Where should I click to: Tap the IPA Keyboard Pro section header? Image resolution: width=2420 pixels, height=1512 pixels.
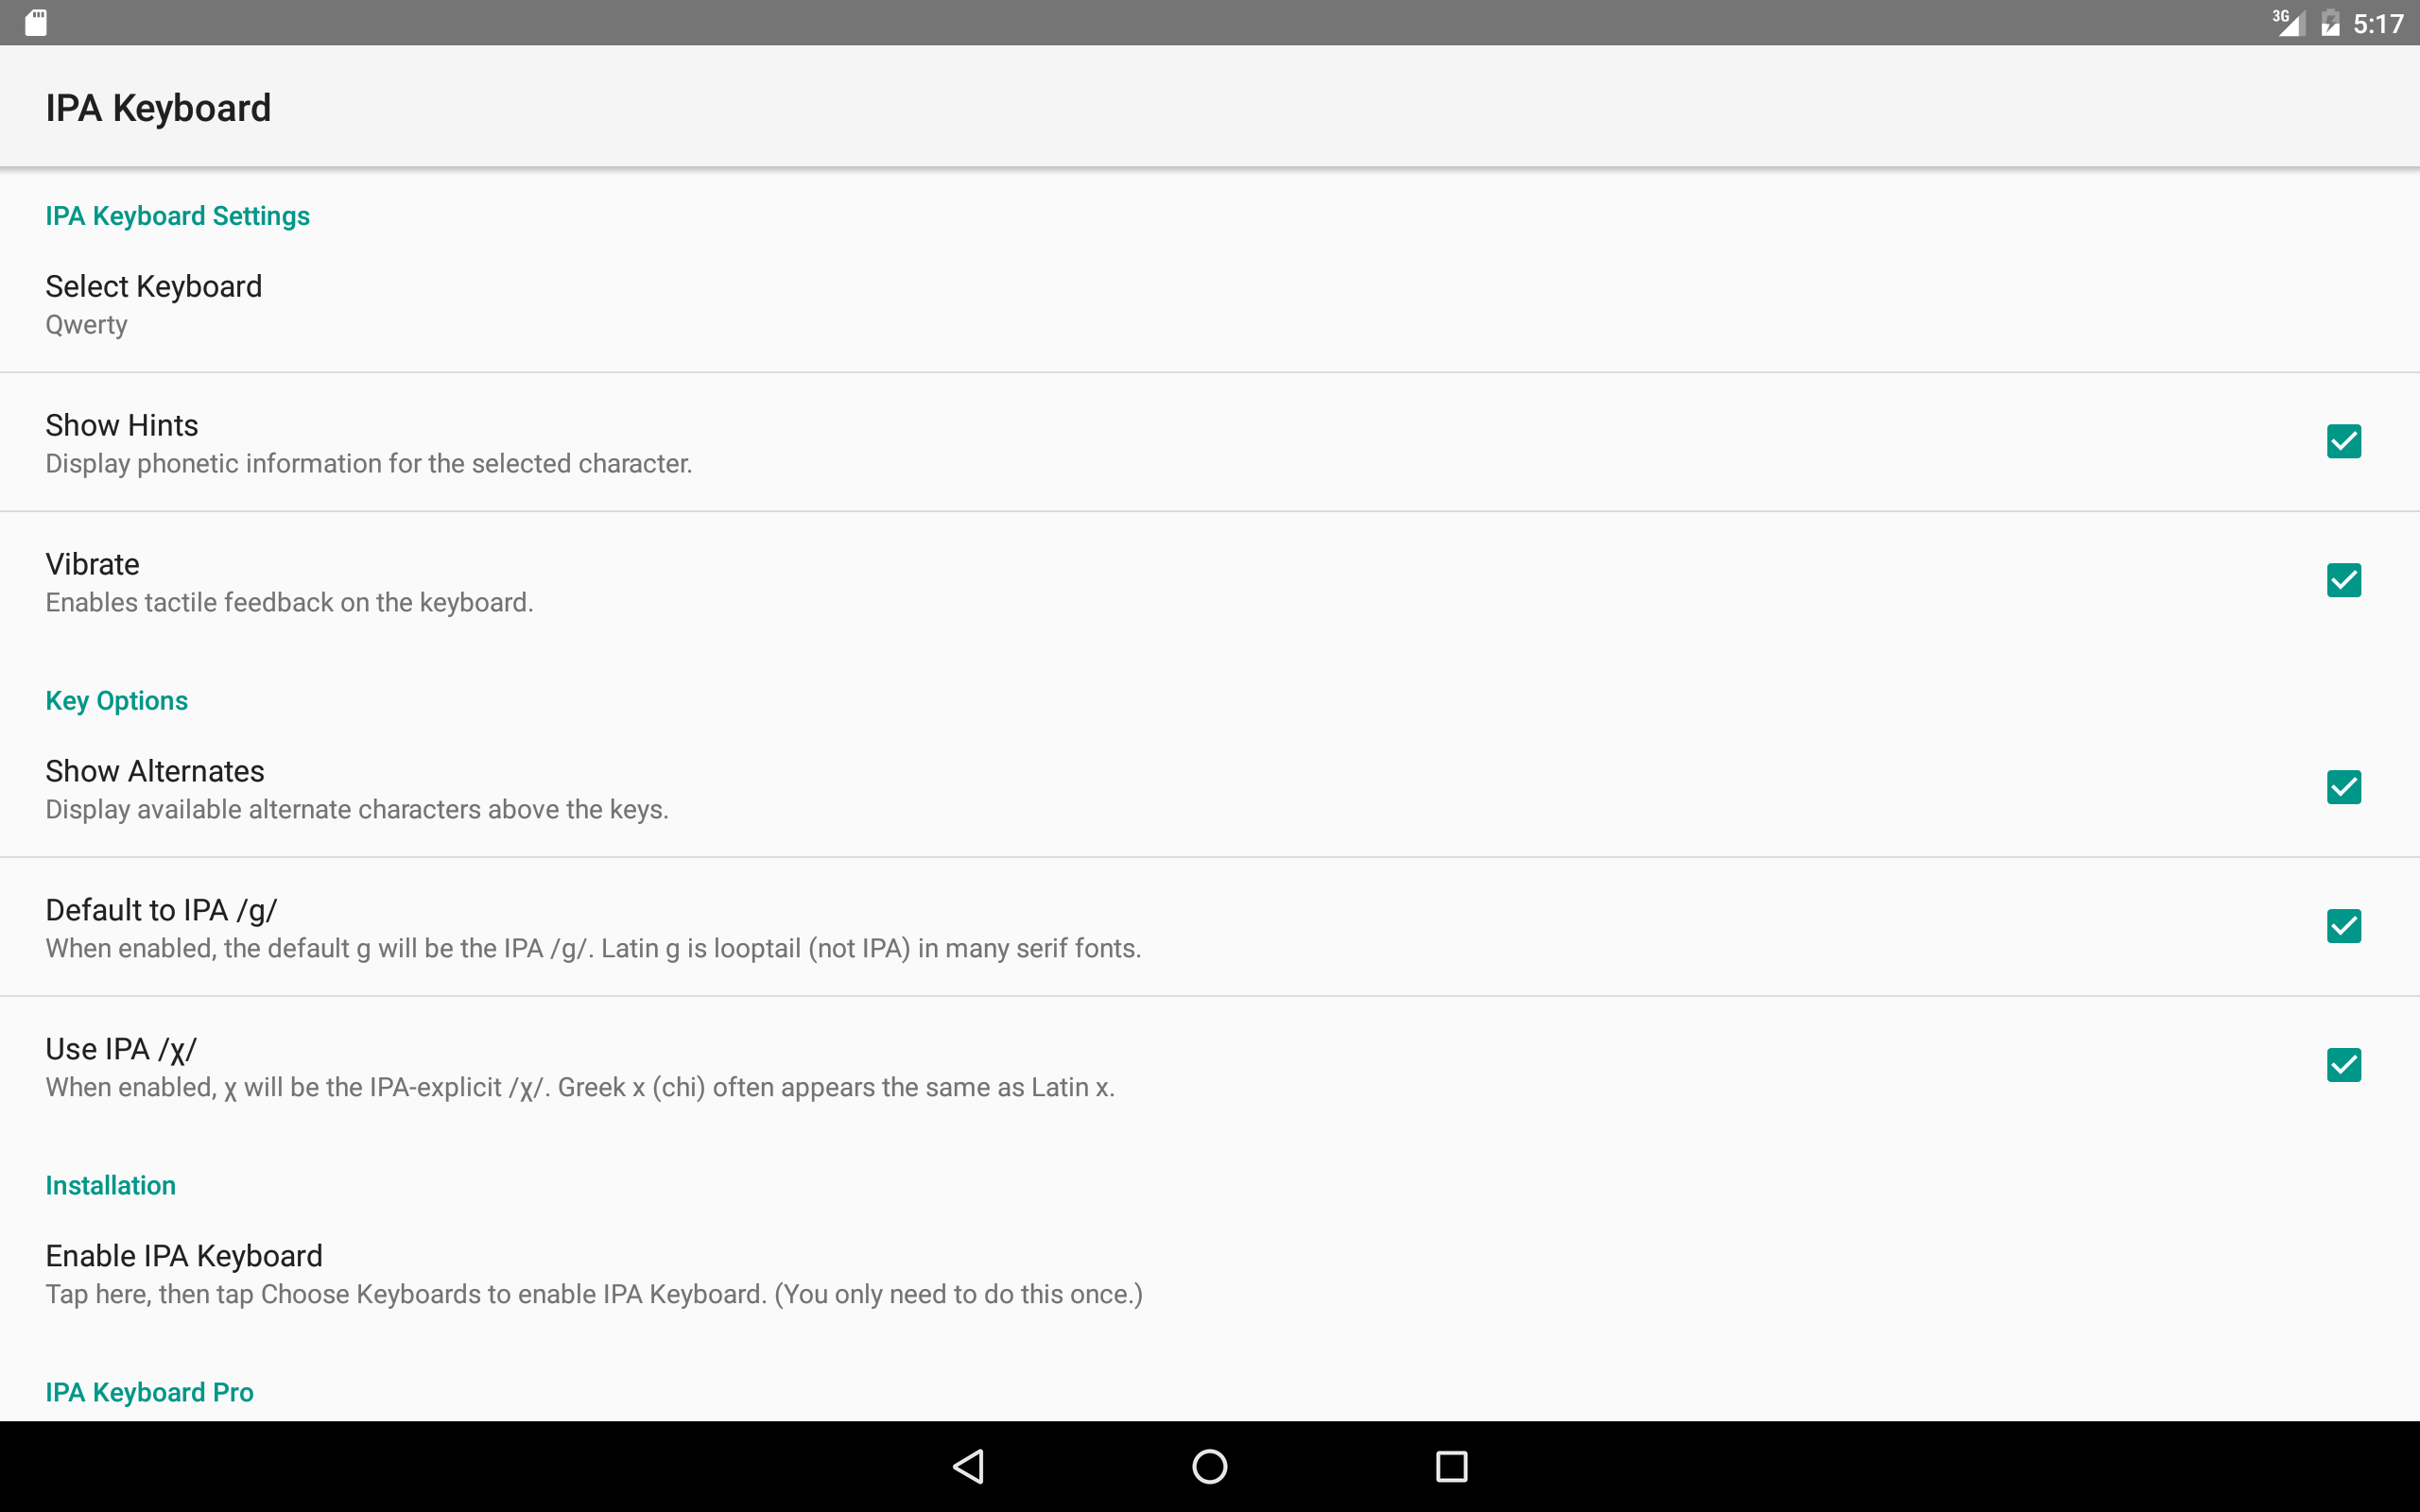(149, 1392)
